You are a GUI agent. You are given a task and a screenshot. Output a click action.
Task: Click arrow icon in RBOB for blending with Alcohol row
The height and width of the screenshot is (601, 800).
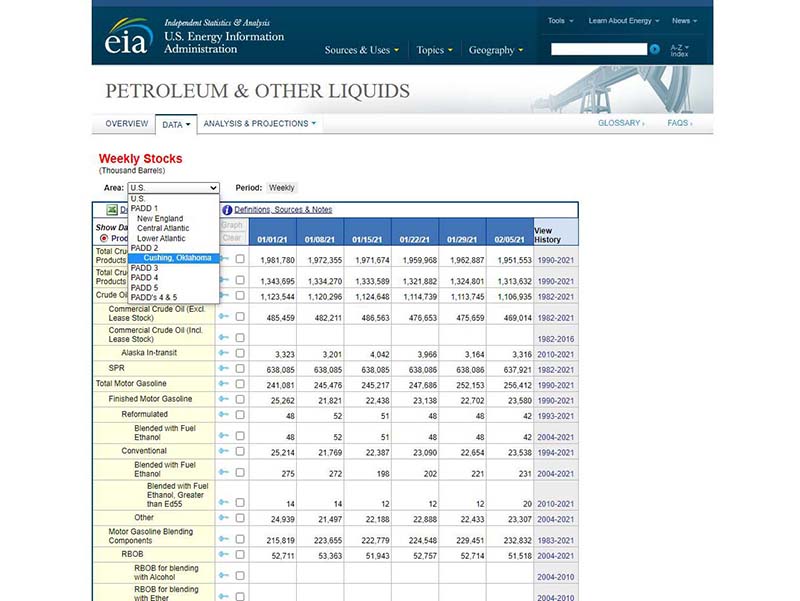pyautogui.click(x=223, y=575)
